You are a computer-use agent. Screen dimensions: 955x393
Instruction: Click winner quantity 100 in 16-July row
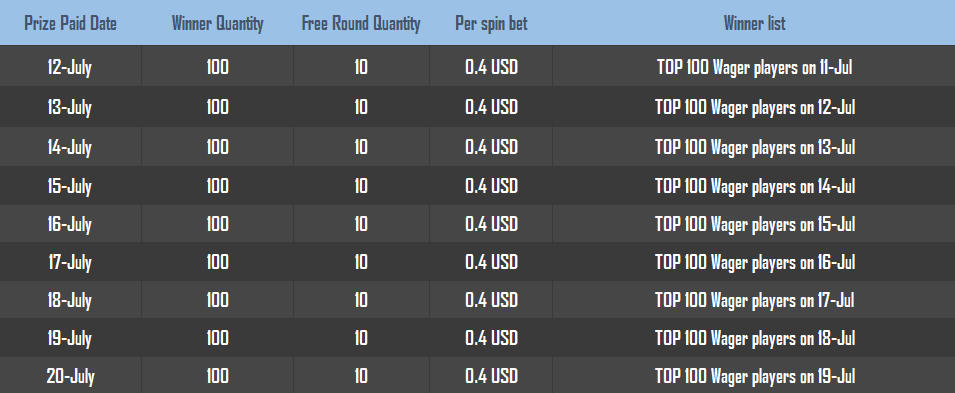(217, 224)
